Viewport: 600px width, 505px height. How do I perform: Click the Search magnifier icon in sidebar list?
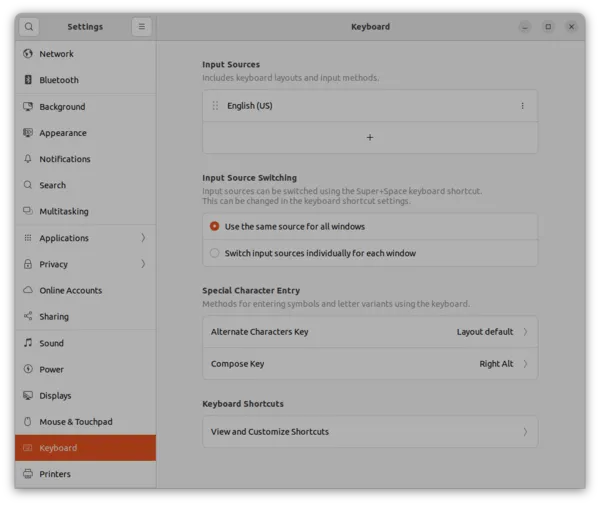[x=28, y=185]
